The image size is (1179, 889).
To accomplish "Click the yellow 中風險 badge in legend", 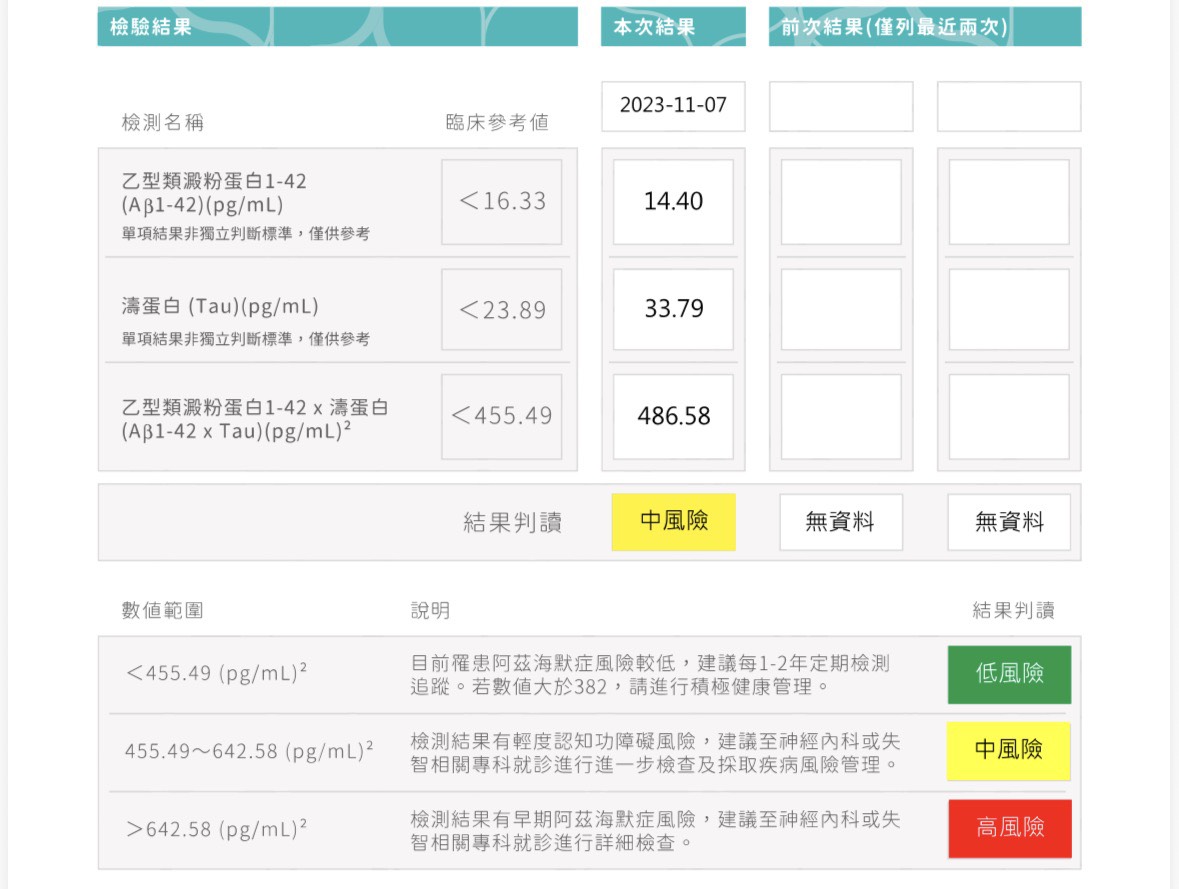I will tap(1009, 751).
